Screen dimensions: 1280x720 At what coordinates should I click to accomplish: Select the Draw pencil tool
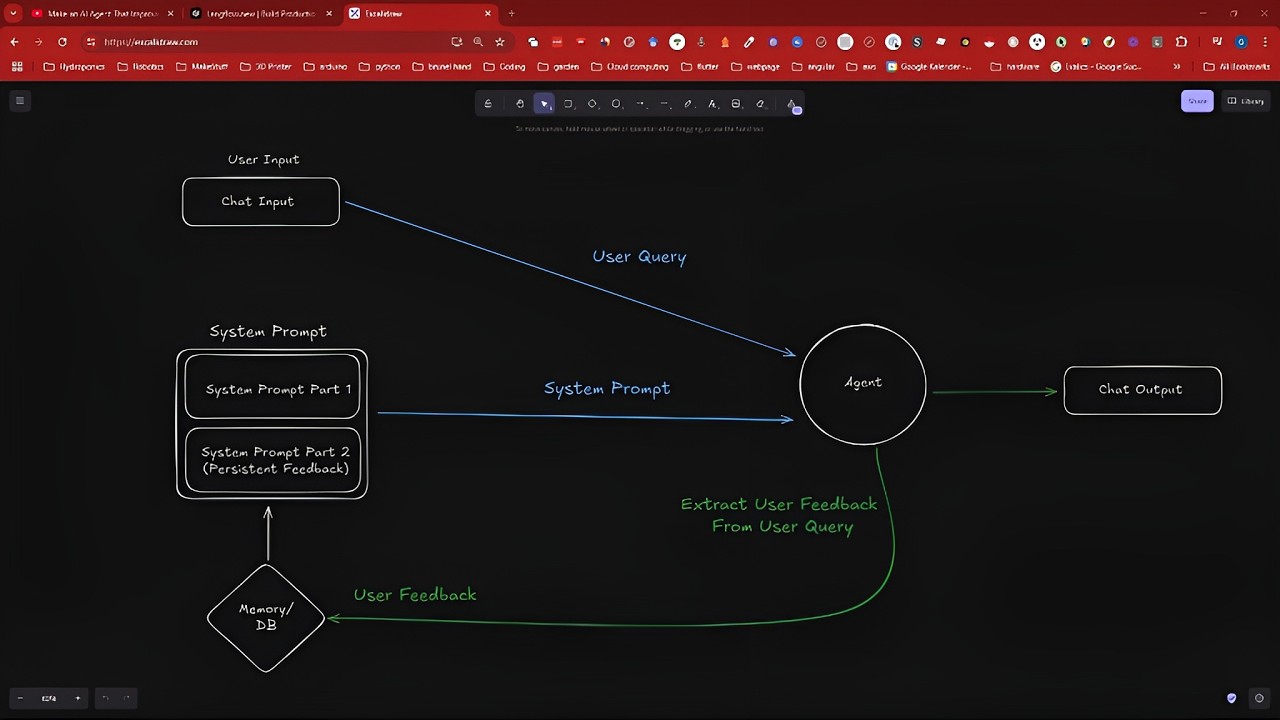pyautogui.click(x=688, y=104)
